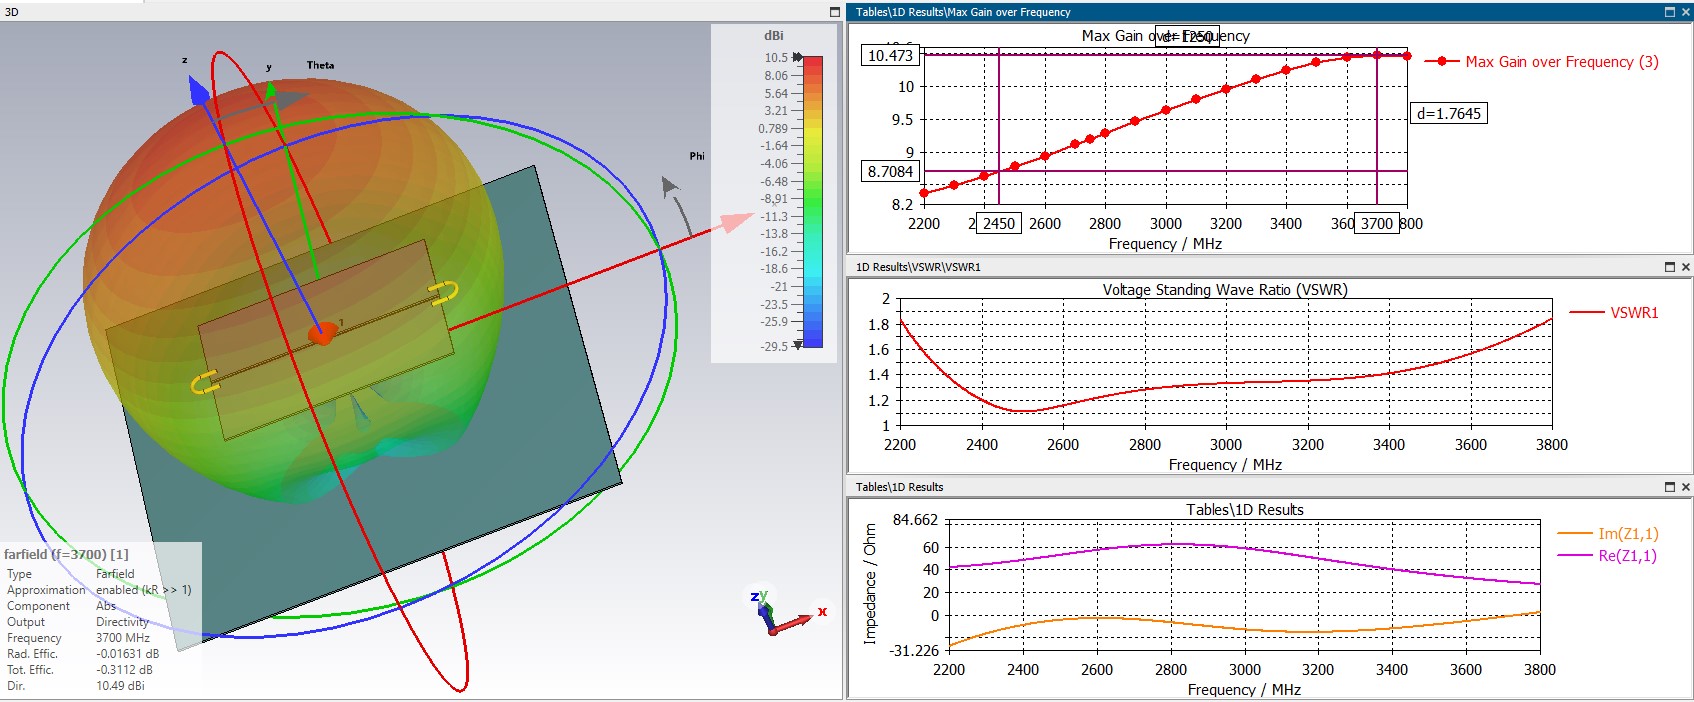
Task: Click the dBi unit label above color scale
Action: [x=774, y=36]
